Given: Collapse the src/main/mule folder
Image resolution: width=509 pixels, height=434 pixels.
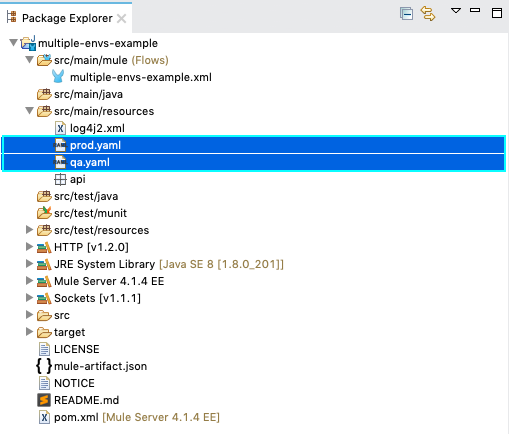Looking at the screenshot, I should click(30, 60).
